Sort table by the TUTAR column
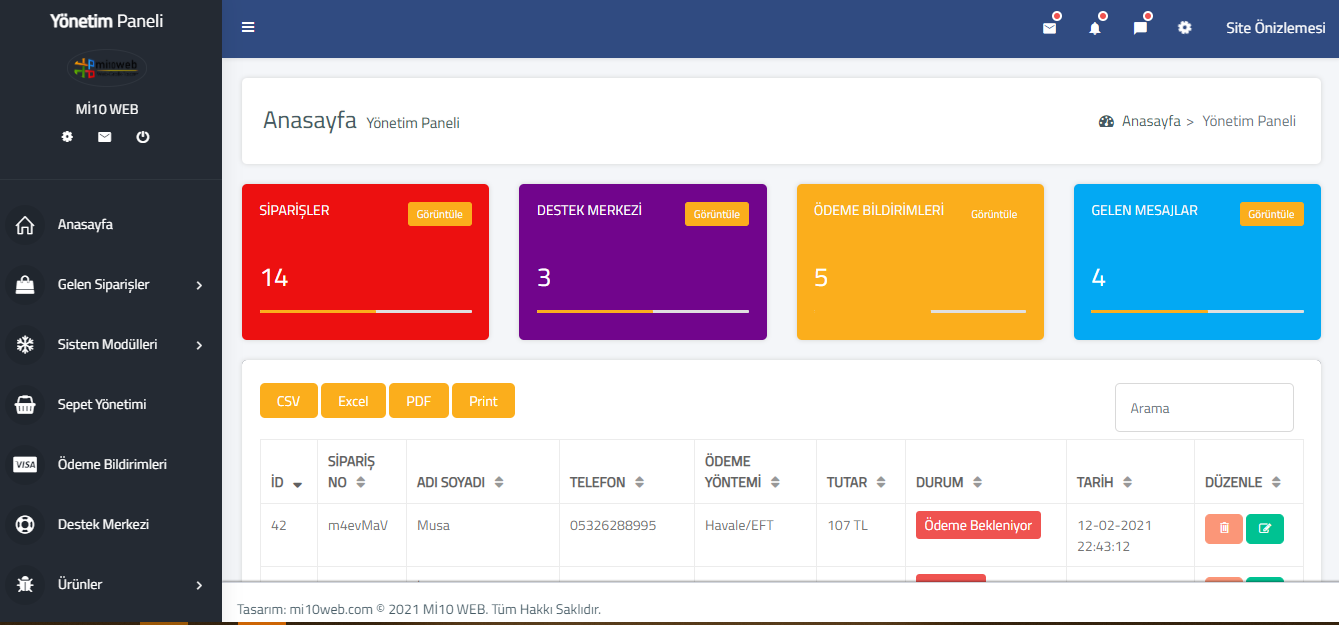 pos(858,482)
